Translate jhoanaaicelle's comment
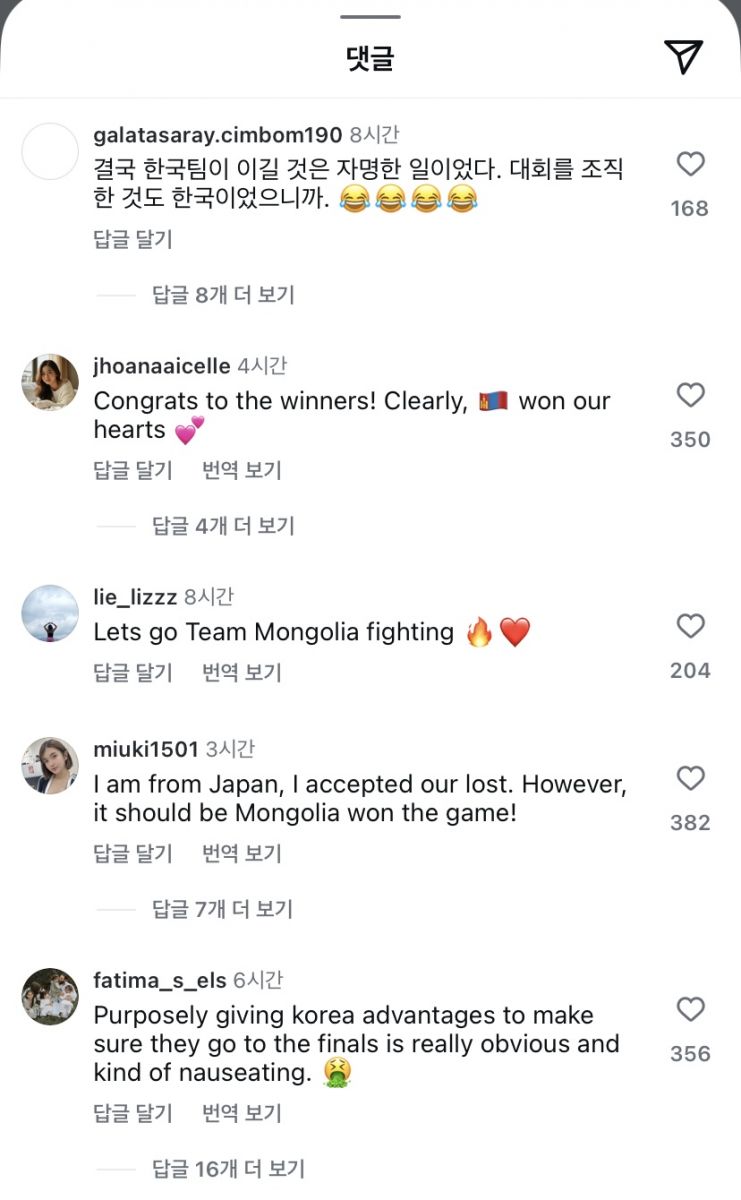The height and width of the screenshot is (1200, 741). [242, 470]
